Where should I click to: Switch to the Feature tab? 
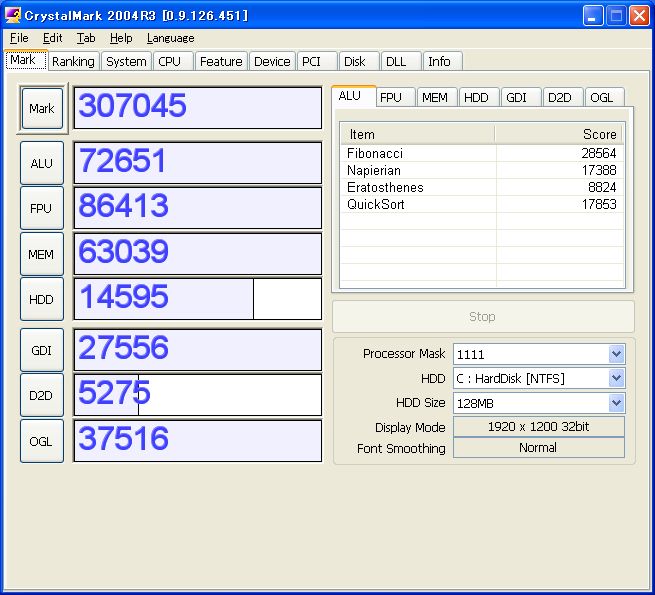221,61
